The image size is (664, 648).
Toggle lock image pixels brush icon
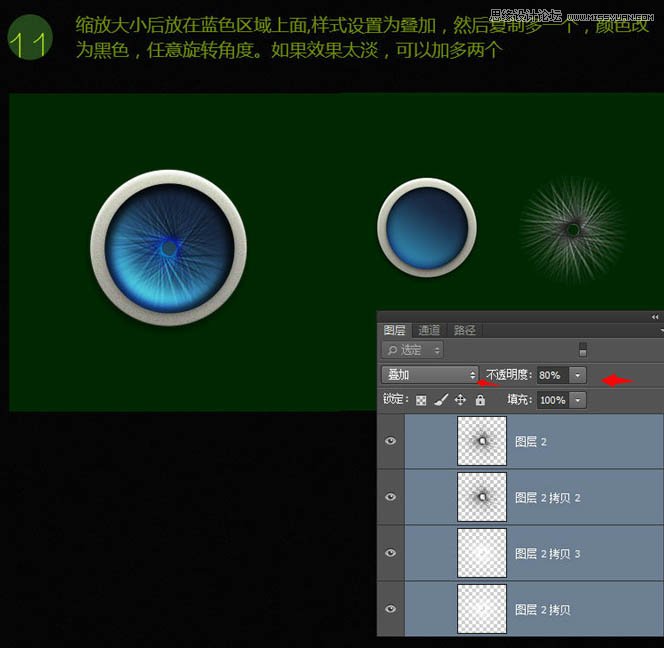point(441,400)
